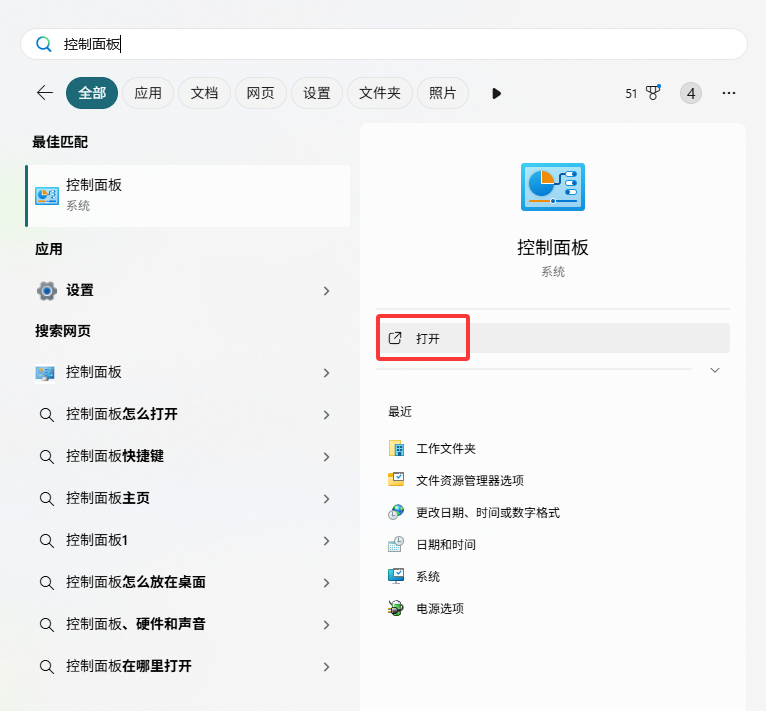The image size is (766, 711).
Task: Open the three-dot more options menu
Action: pos(729,93)
